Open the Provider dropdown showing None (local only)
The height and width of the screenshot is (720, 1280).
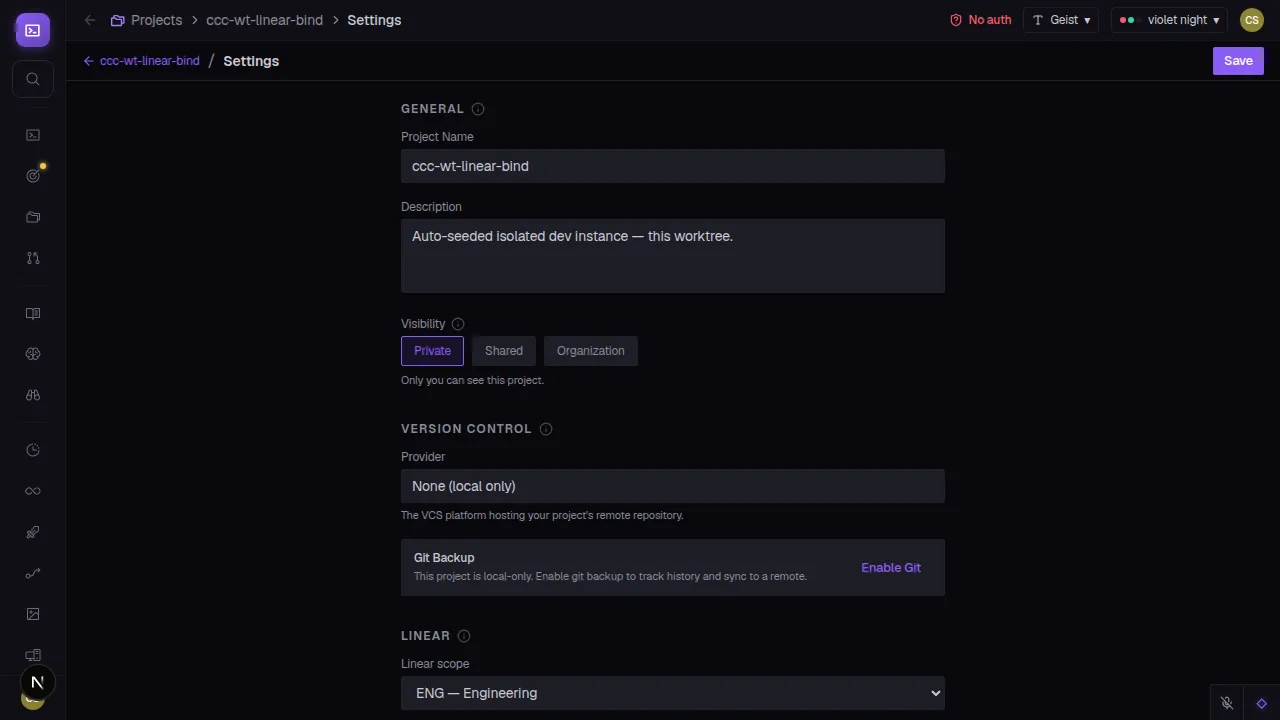[673, 486]
